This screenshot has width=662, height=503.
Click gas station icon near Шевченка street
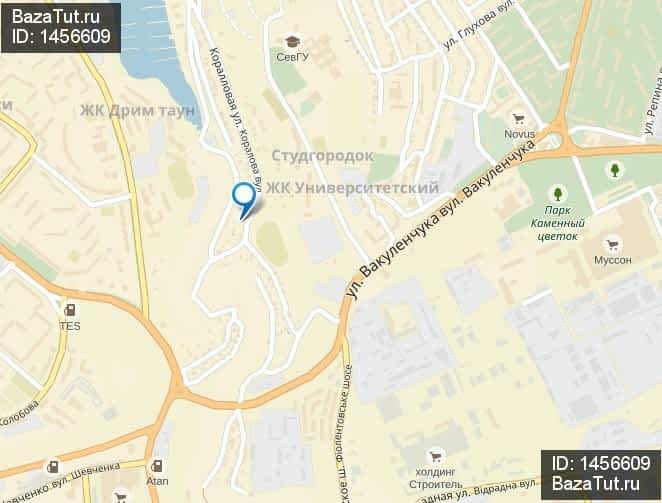point(52,467)
